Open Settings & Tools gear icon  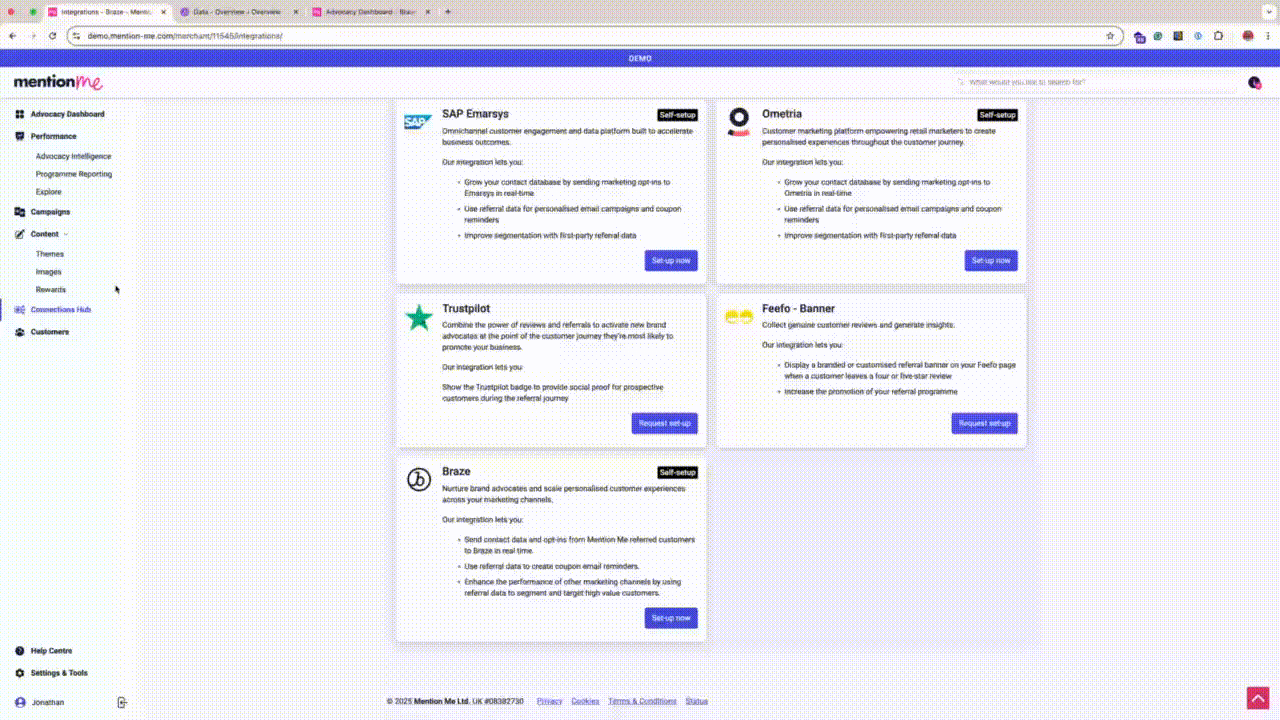pyautogui.click(x=20, y=673)
